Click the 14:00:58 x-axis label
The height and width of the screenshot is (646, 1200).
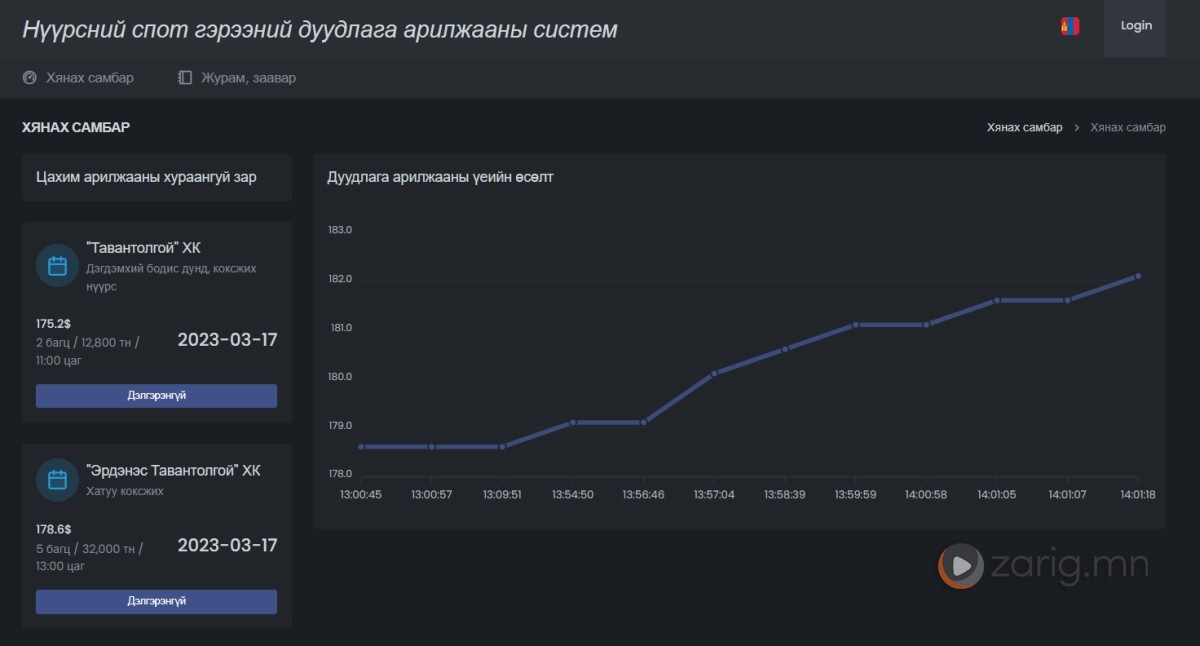point(926,494)
